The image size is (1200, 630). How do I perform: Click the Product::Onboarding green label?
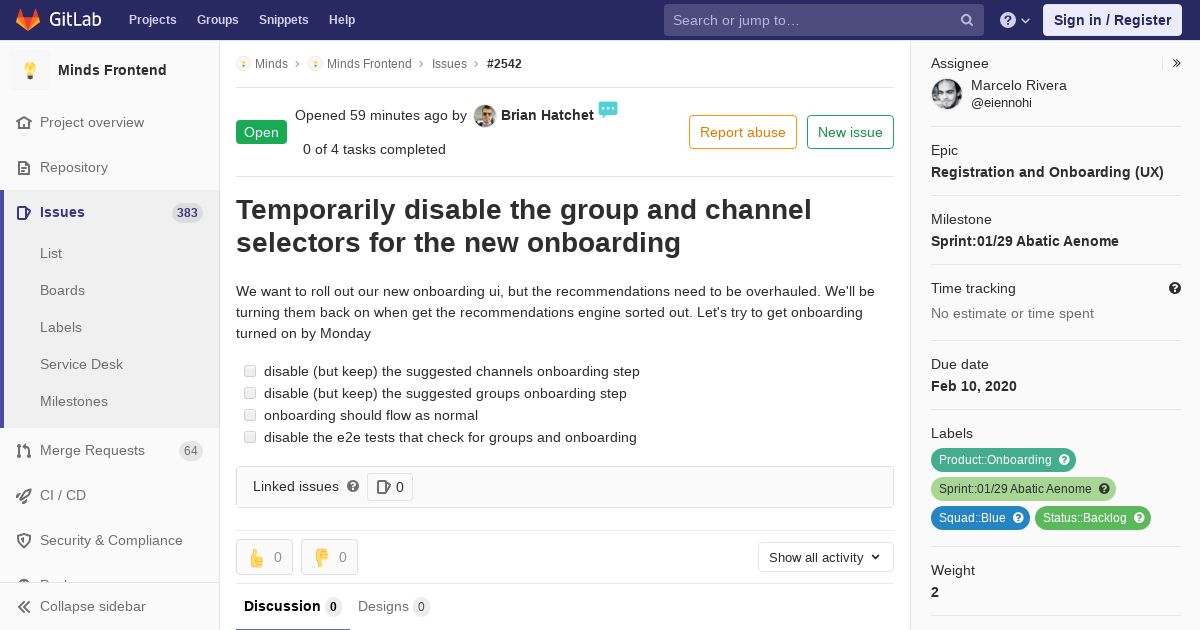point(995,460)
